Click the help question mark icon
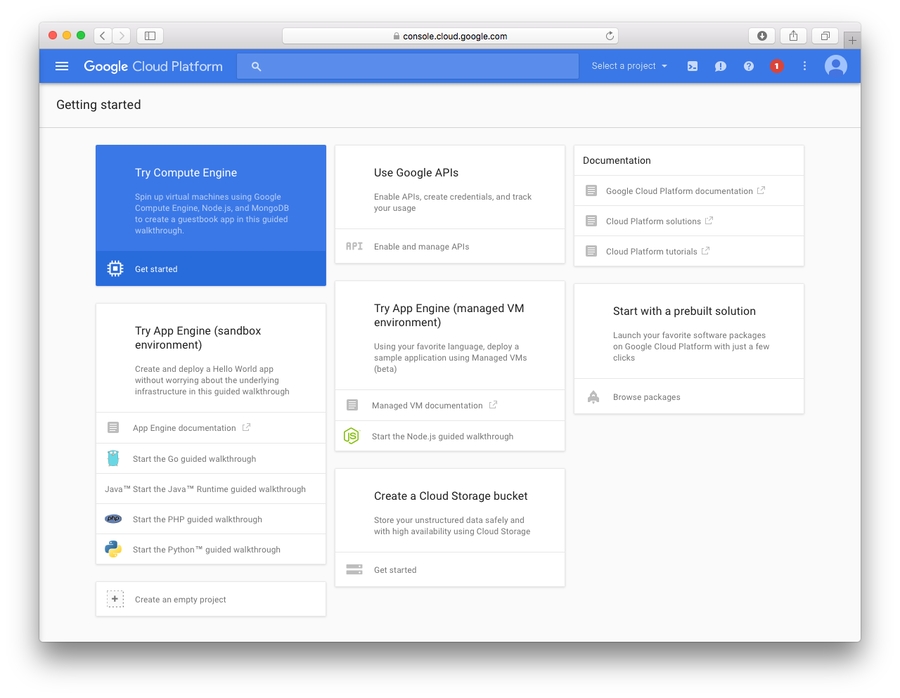Viewport: 900px width, 698px height. (748, 66)
